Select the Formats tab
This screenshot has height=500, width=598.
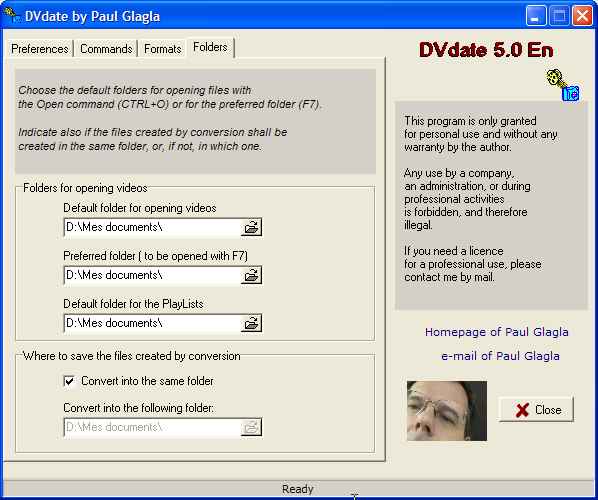point(162,49)
